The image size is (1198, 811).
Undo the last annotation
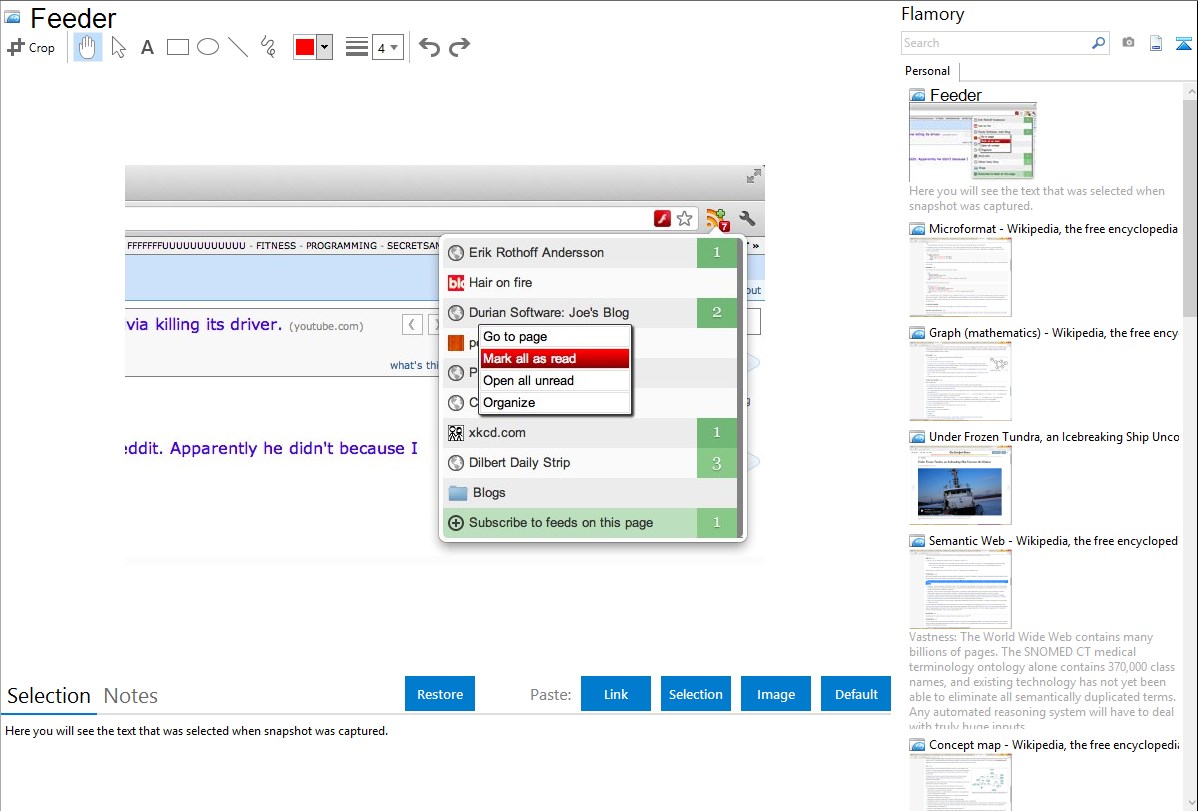pyautogui.click(x=429, y=47)
